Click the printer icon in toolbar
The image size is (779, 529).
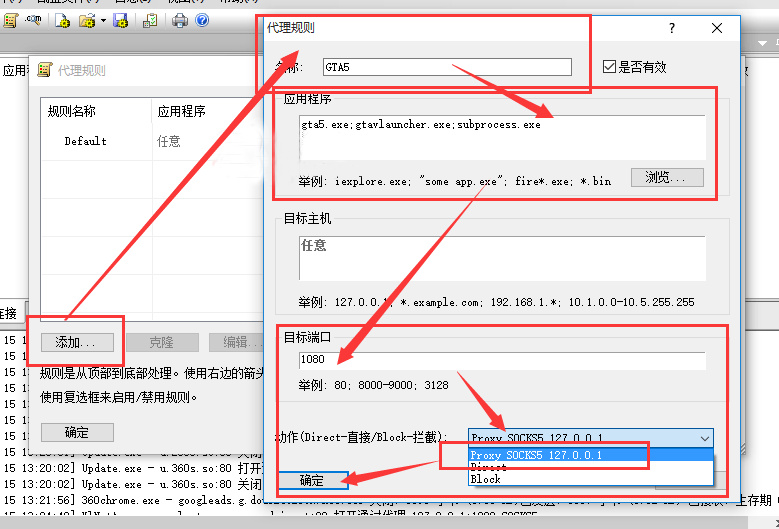tap(180, 20)
